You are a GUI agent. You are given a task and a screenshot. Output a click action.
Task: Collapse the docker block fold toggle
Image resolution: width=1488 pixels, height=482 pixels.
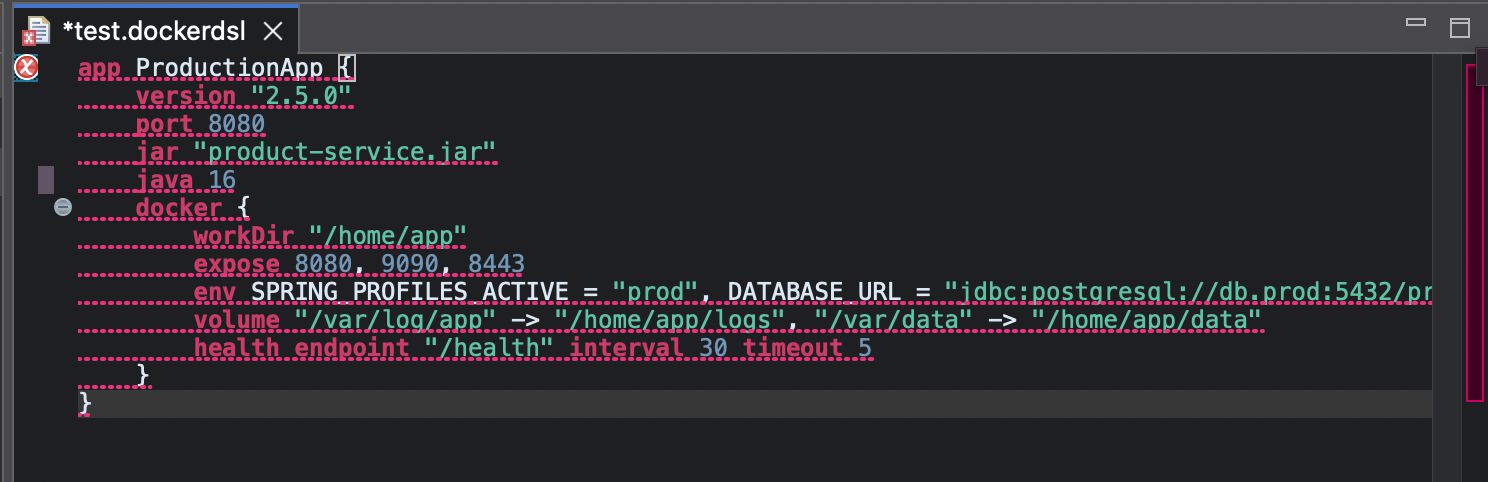tap(63, 207)
